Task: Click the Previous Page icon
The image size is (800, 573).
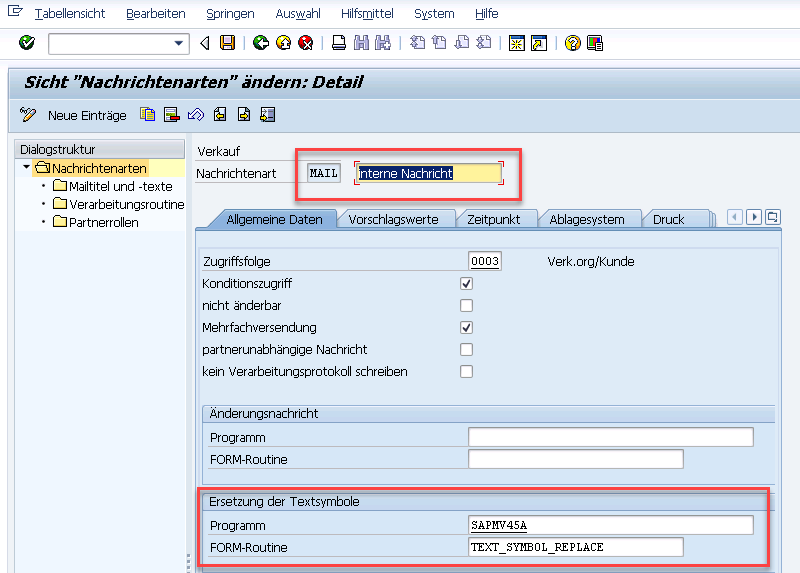Action: (439, 43)
